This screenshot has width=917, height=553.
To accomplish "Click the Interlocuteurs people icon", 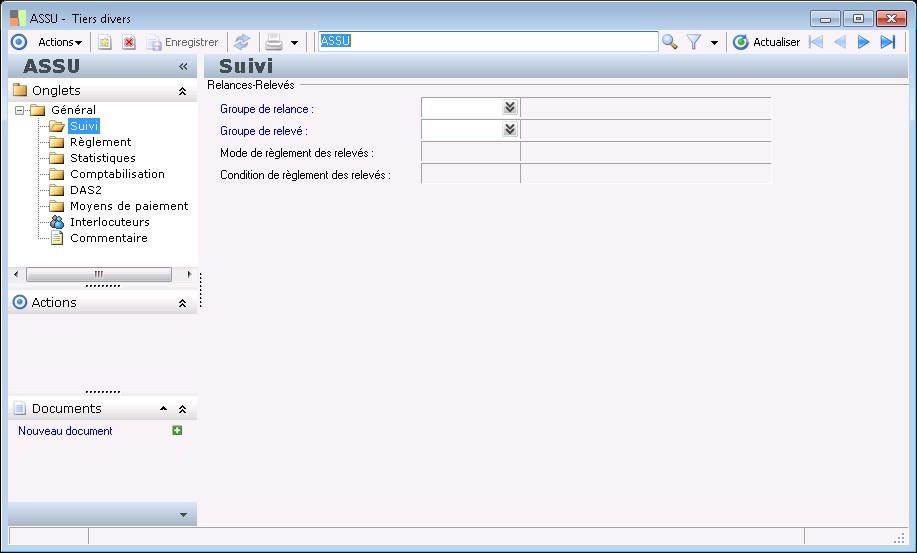I will [x=57, y=222].
